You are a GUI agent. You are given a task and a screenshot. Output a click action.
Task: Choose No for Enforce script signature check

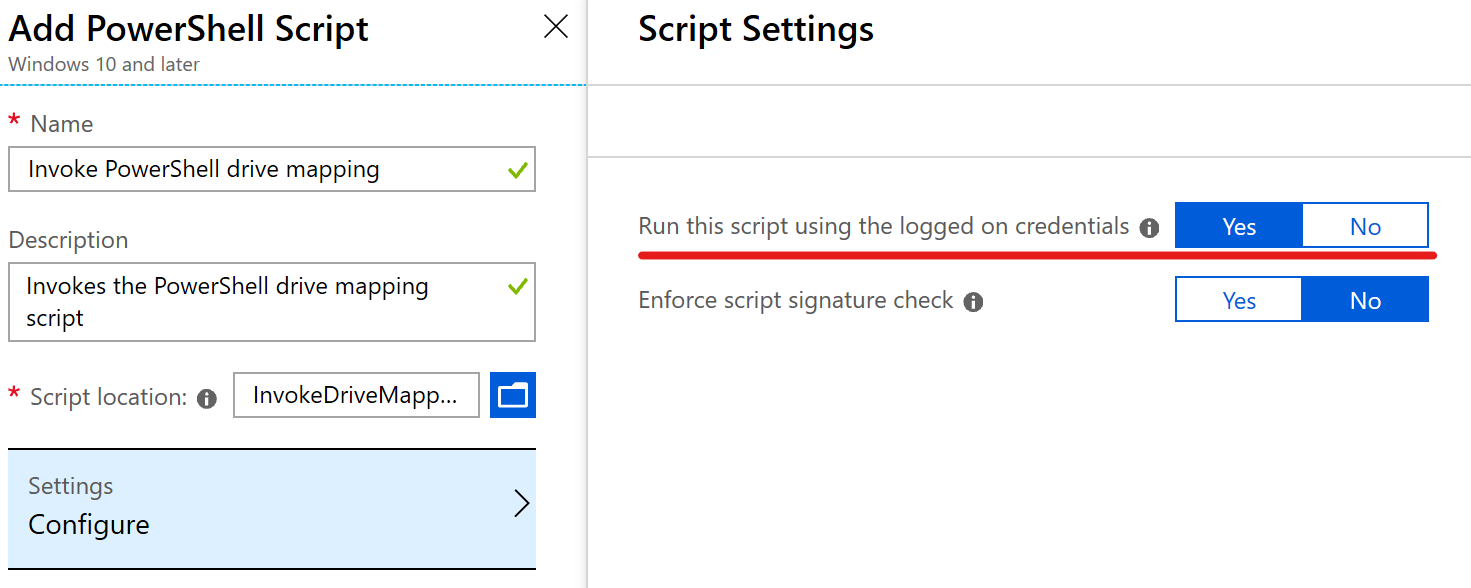[x=1365, y=300]
